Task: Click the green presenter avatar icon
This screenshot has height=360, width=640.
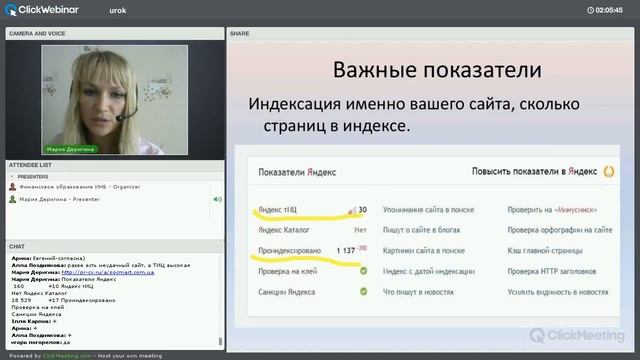Action: point(13,199)
